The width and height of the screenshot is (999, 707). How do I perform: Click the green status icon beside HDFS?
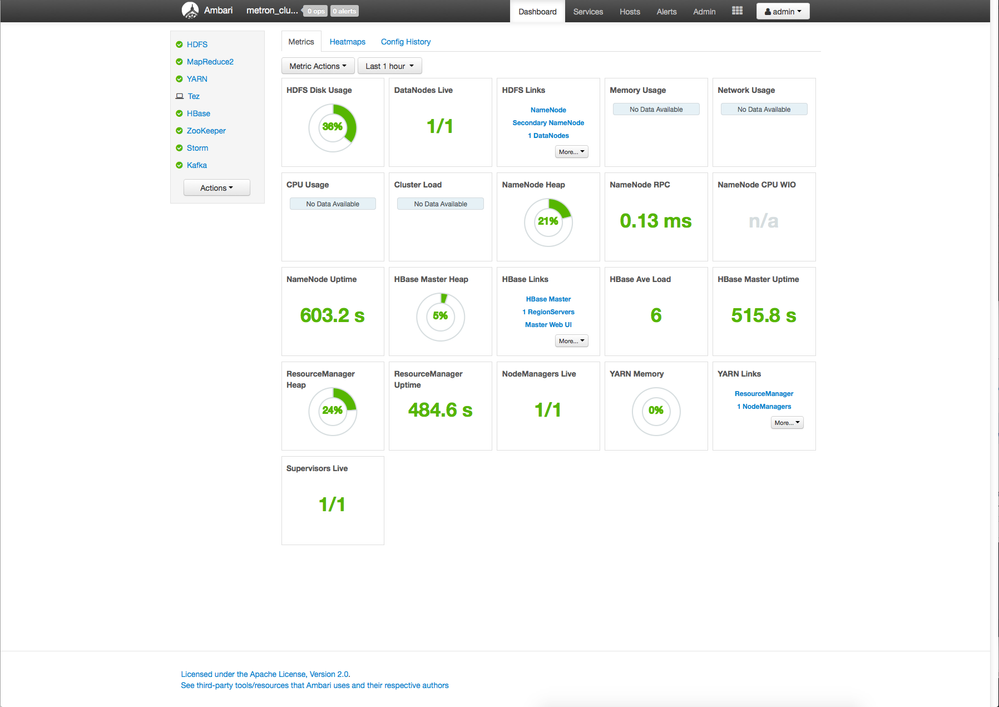click(x=180, y=44)
